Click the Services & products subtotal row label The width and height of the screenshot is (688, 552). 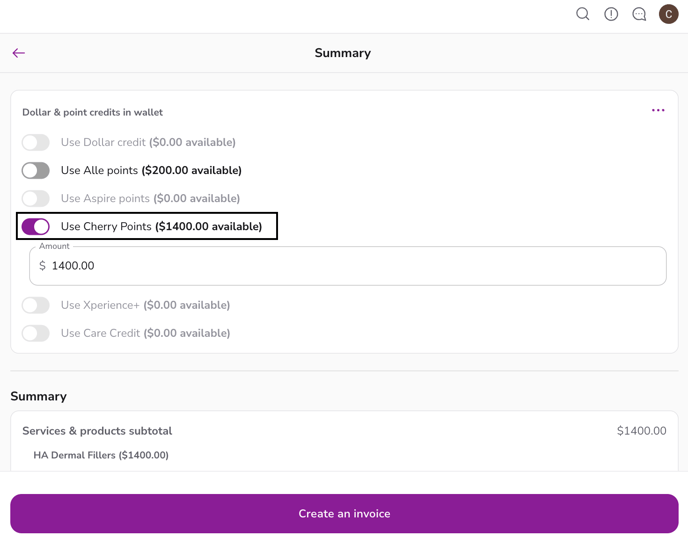tap(97, 431)
